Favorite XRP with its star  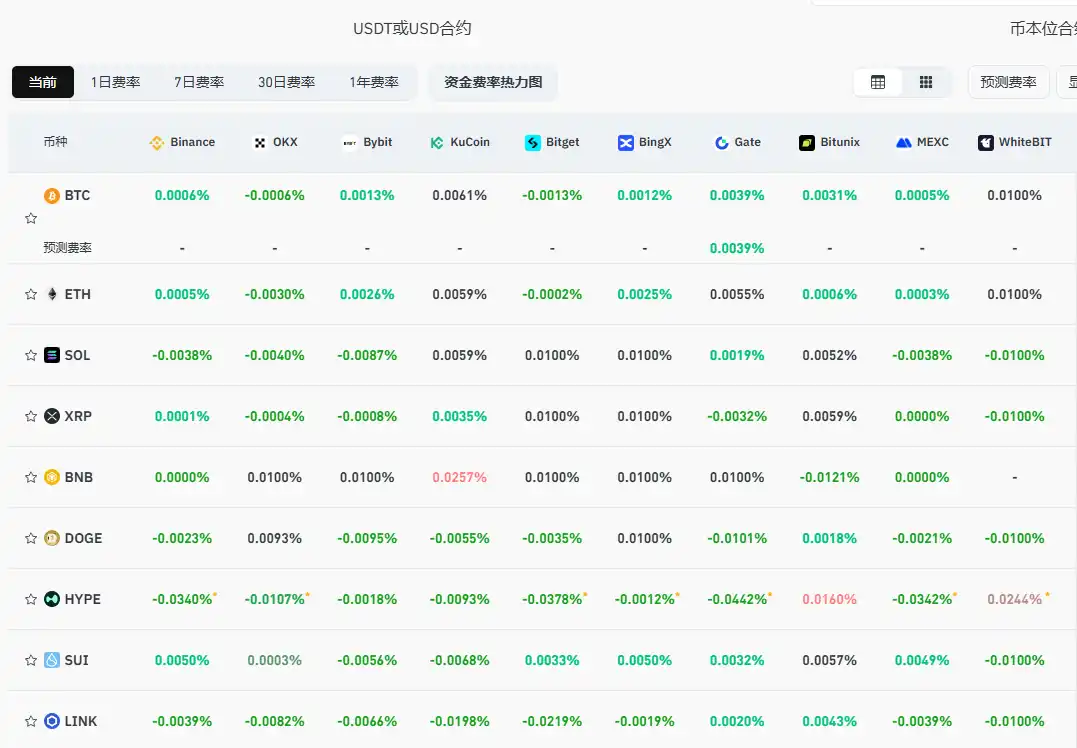pyautogui.click(x=31, y=416)
